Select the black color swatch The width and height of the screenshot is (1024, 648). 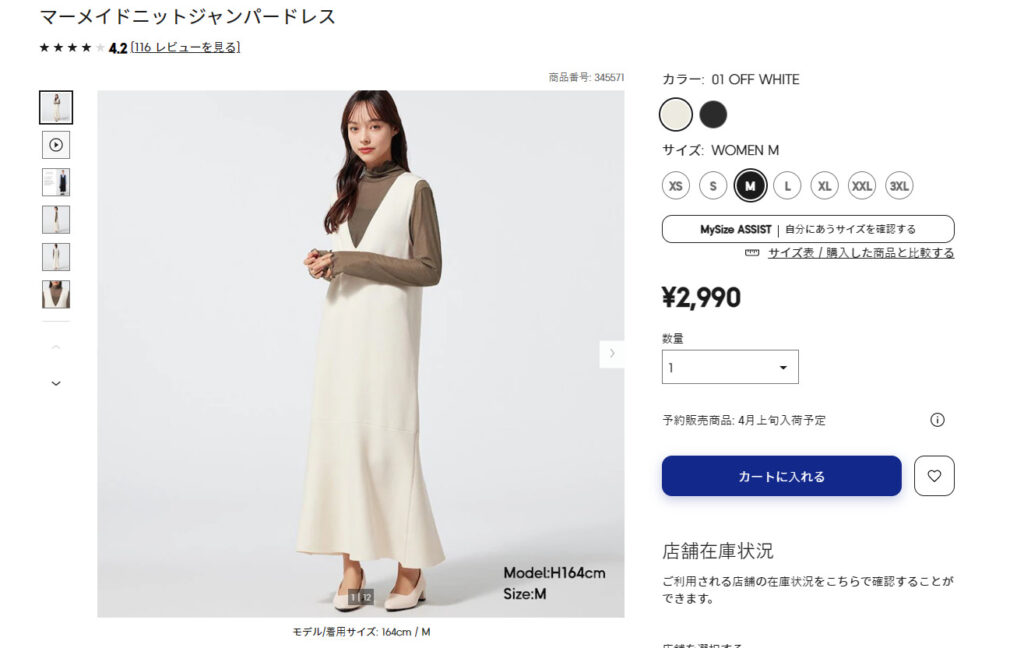coord(713,115)
